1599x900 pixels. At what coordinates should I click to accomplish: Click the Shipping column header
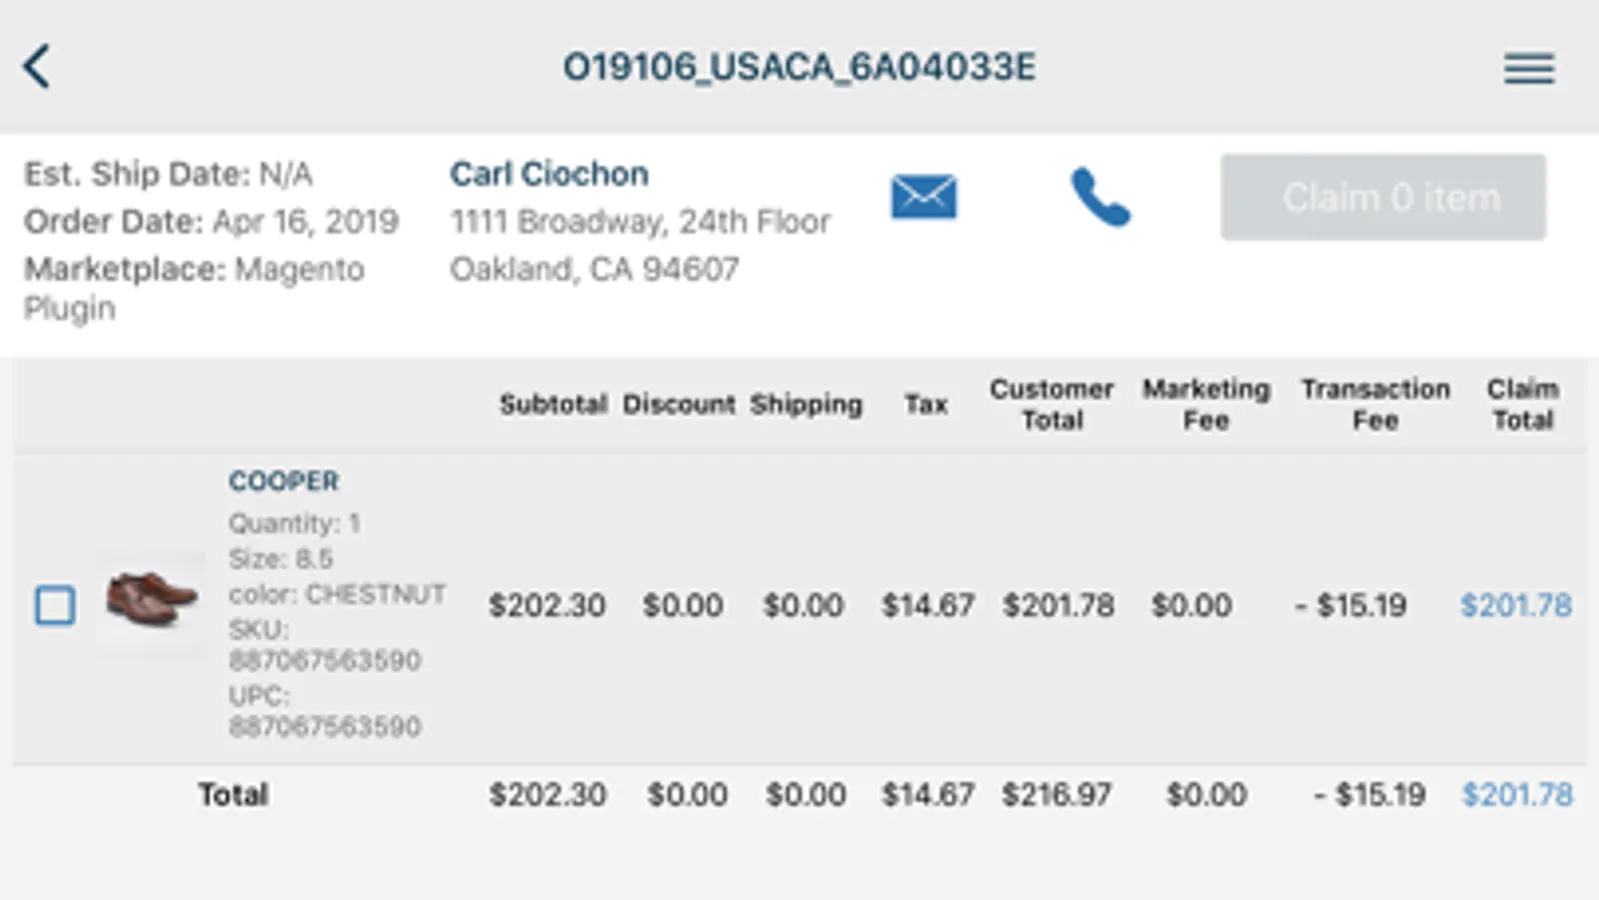(x=806, y=404)
